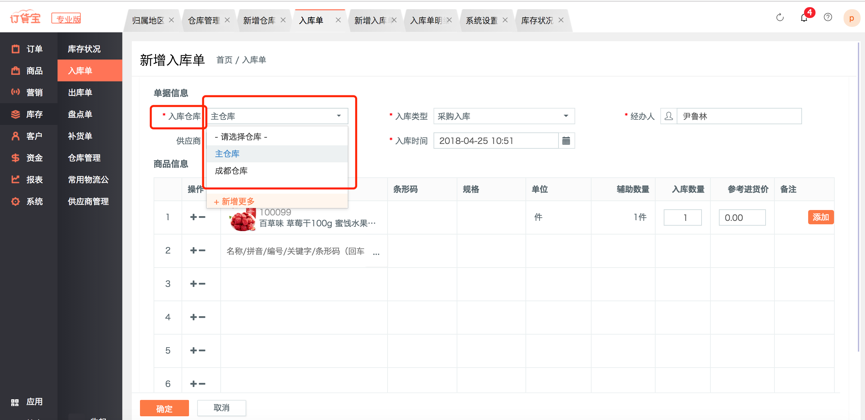Open the user avatar icon
The height and width of the screenshot is (420, 865).
[x=851, y=17]
